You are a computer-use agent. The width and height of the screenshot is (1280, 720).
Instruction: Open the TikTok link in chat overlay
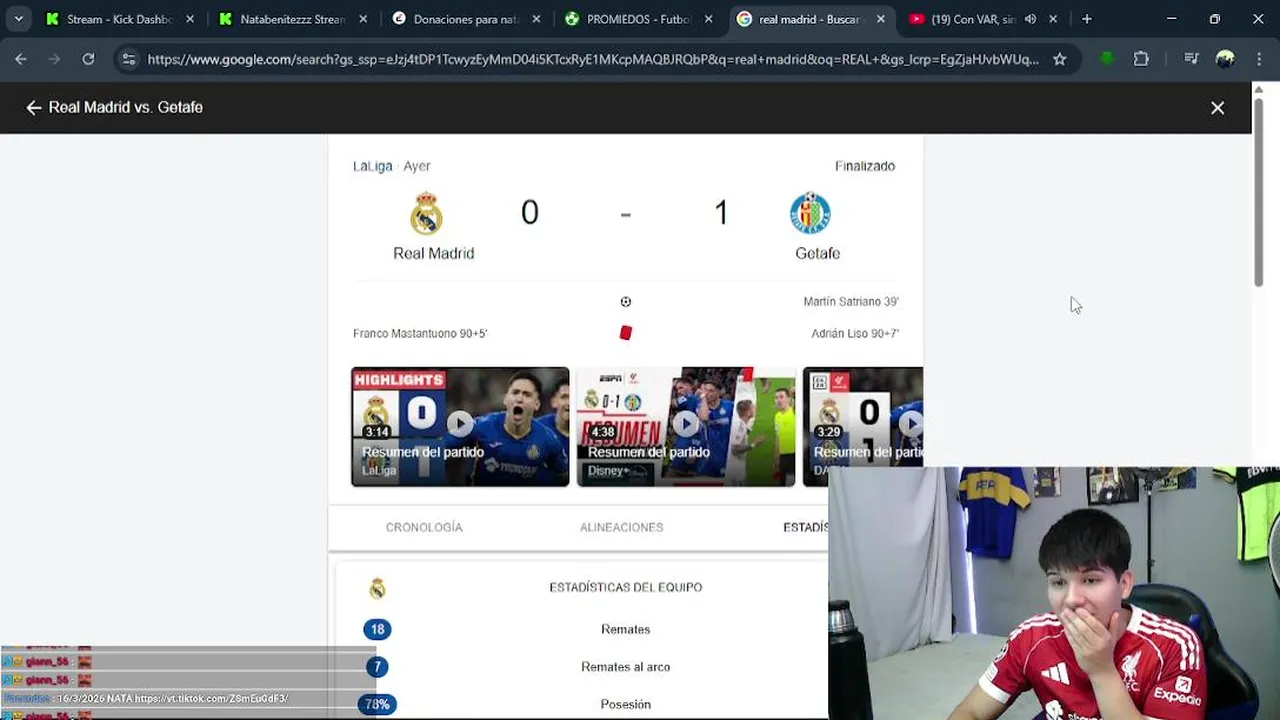211,698
